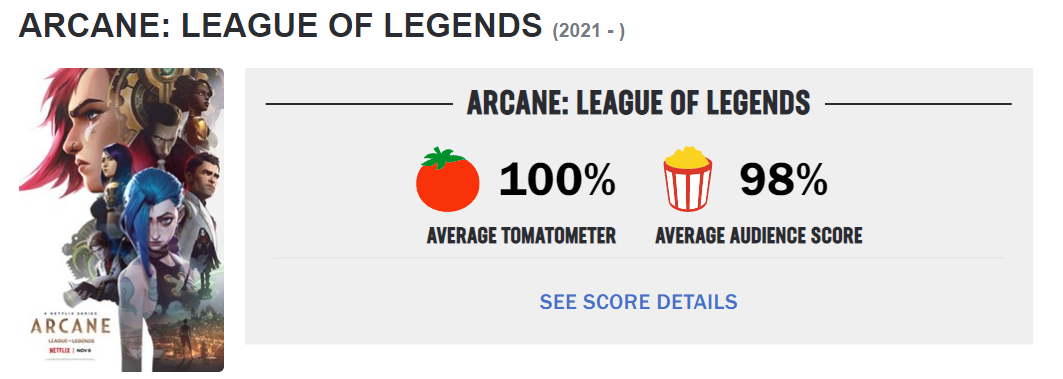The width and height of the screenshot is (1063, 379).
Task: Click the top page heading Arcane: League of Legends
Action: (x=281, y=26)
